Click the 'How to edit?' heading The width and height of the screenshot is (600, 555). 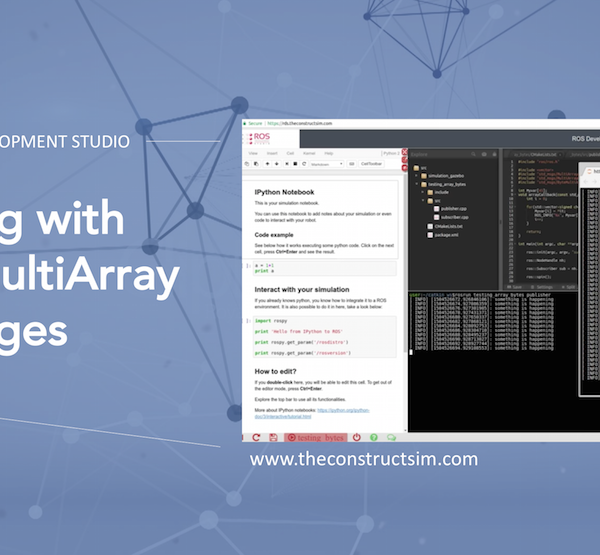pyautogui.click(x=276, y=372)
